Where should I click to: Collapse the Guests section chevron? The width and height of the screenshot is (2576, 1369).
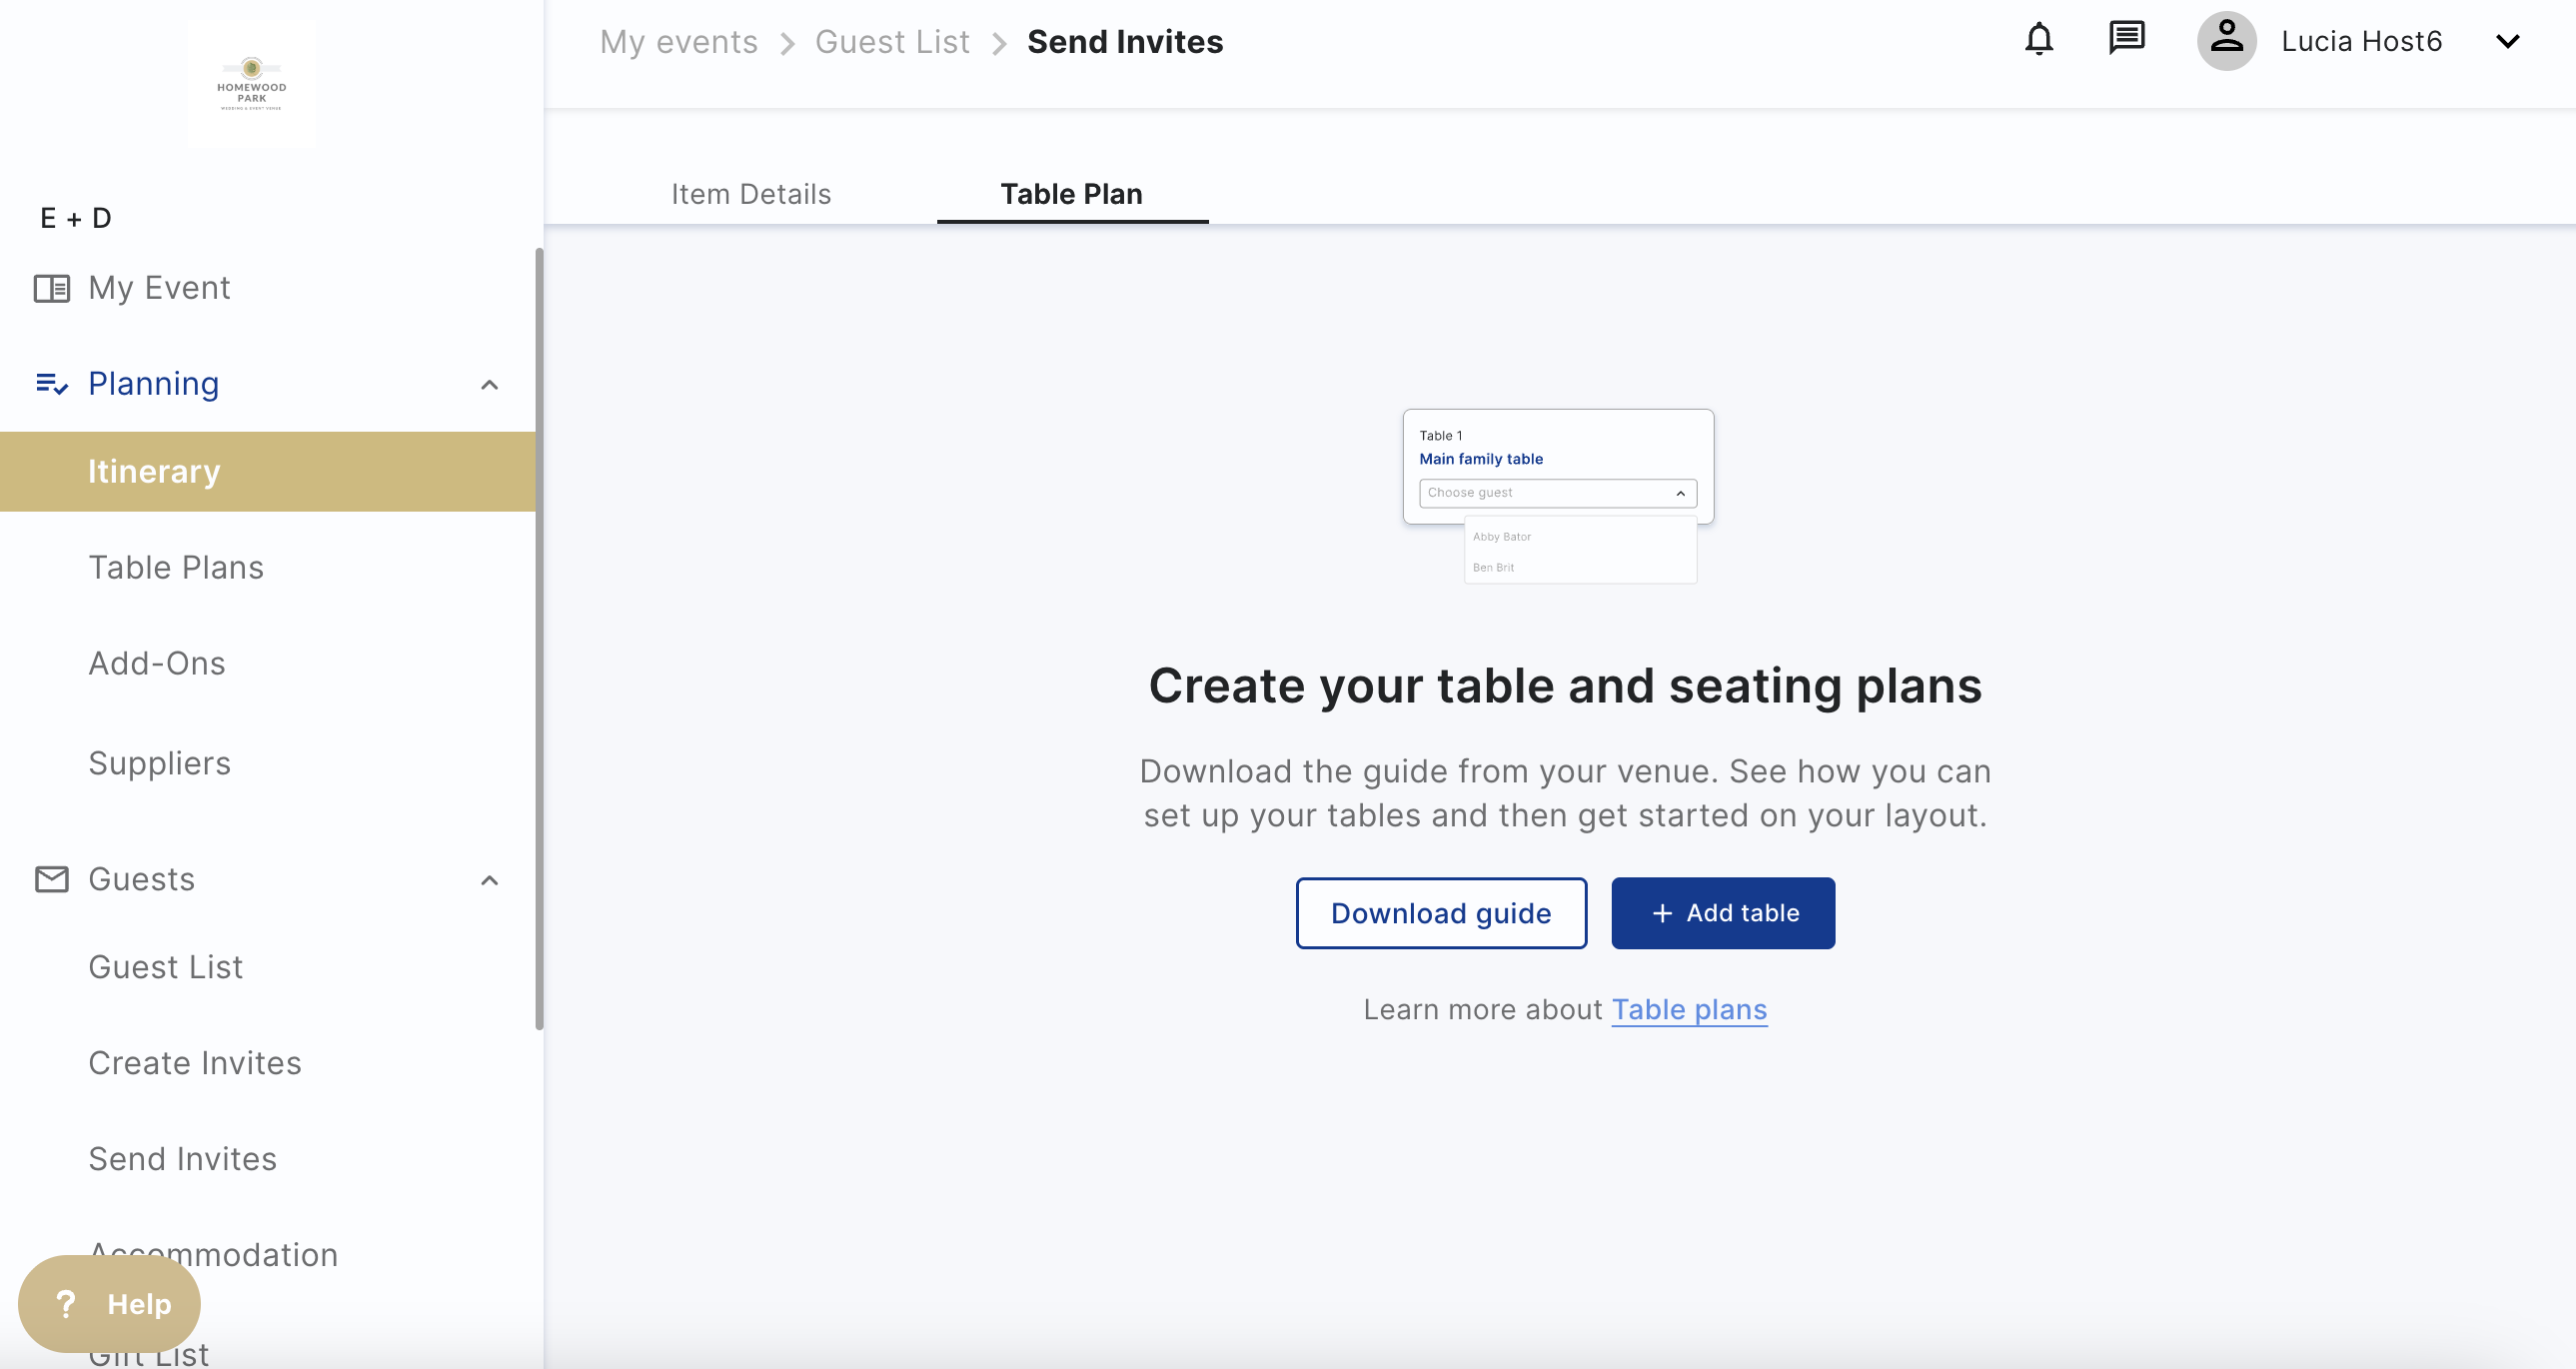point(489,880)
